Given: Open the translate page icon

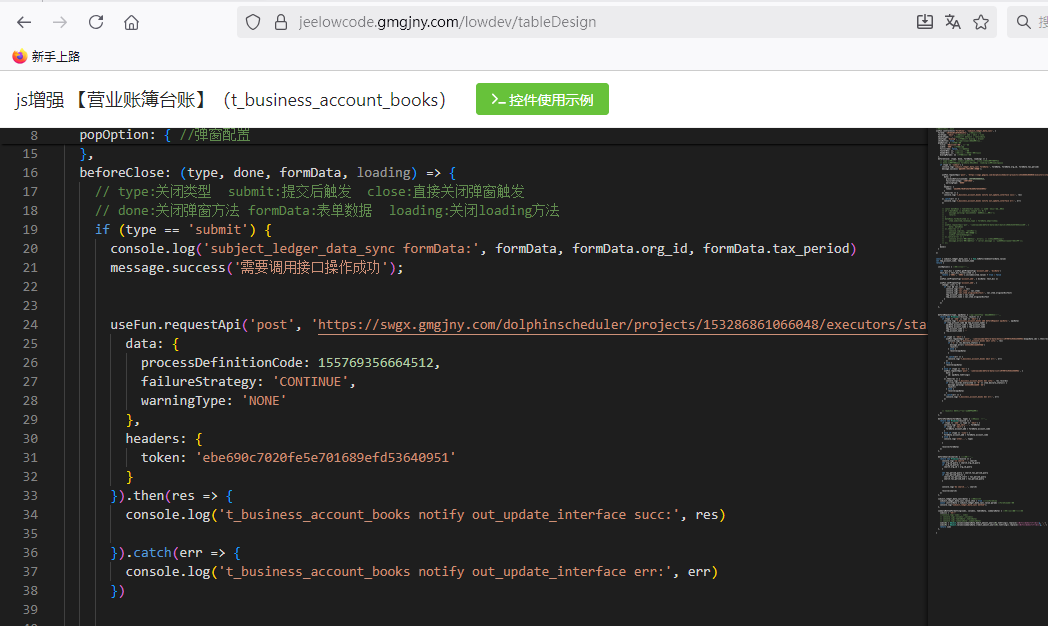Looking at the screenshot, I should tap(953, 22).
